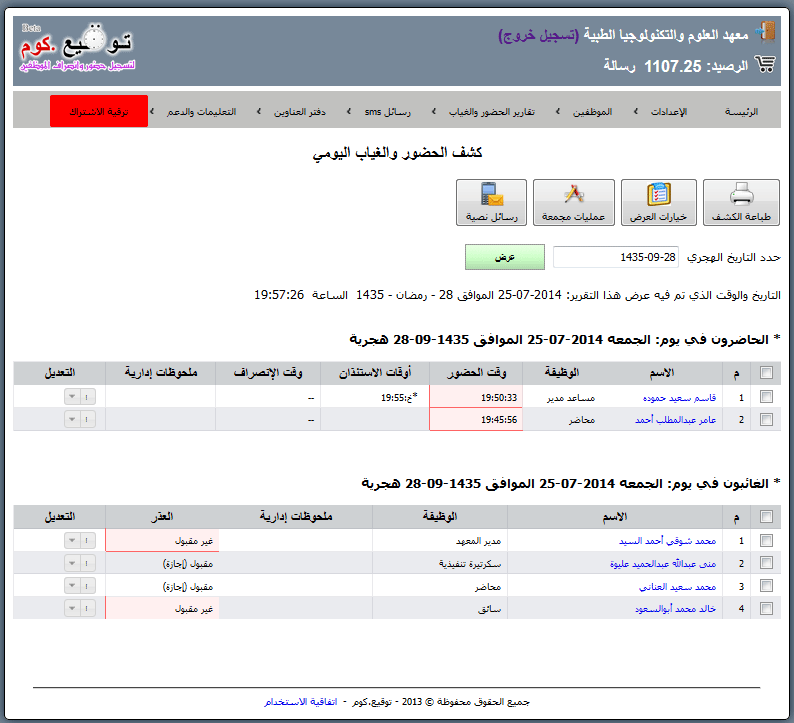Screen dimensions: 794x723
Task: Open رسائل sms menu
Action: pos(388,112)
